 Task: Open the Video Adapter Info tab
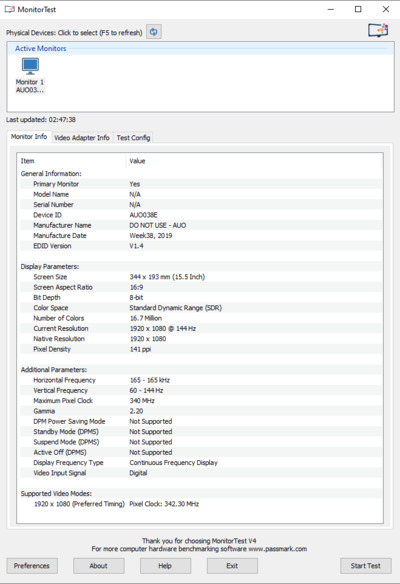coord(82,138)
